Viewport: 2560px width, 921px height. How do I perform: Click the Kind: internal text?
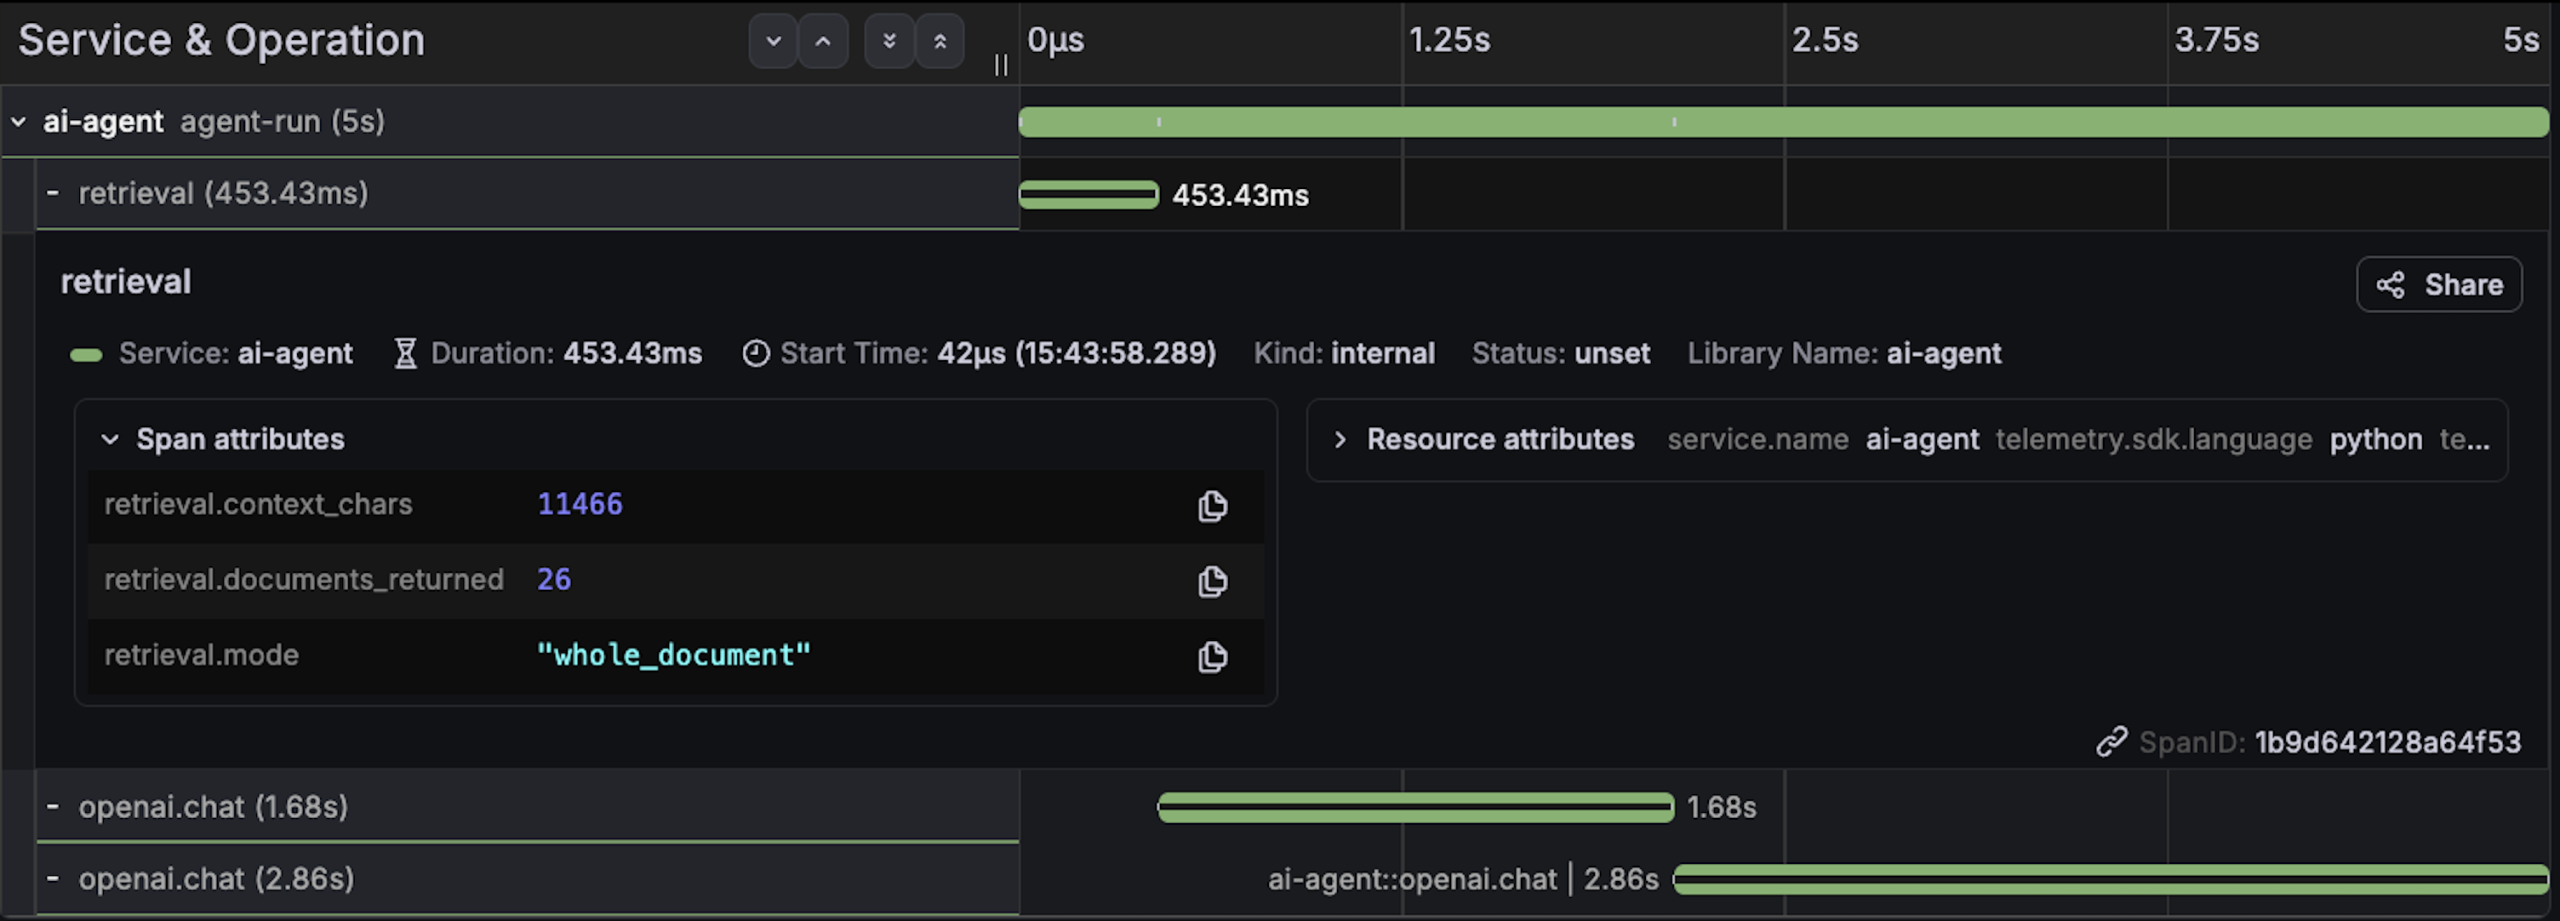coord(1344,353)
